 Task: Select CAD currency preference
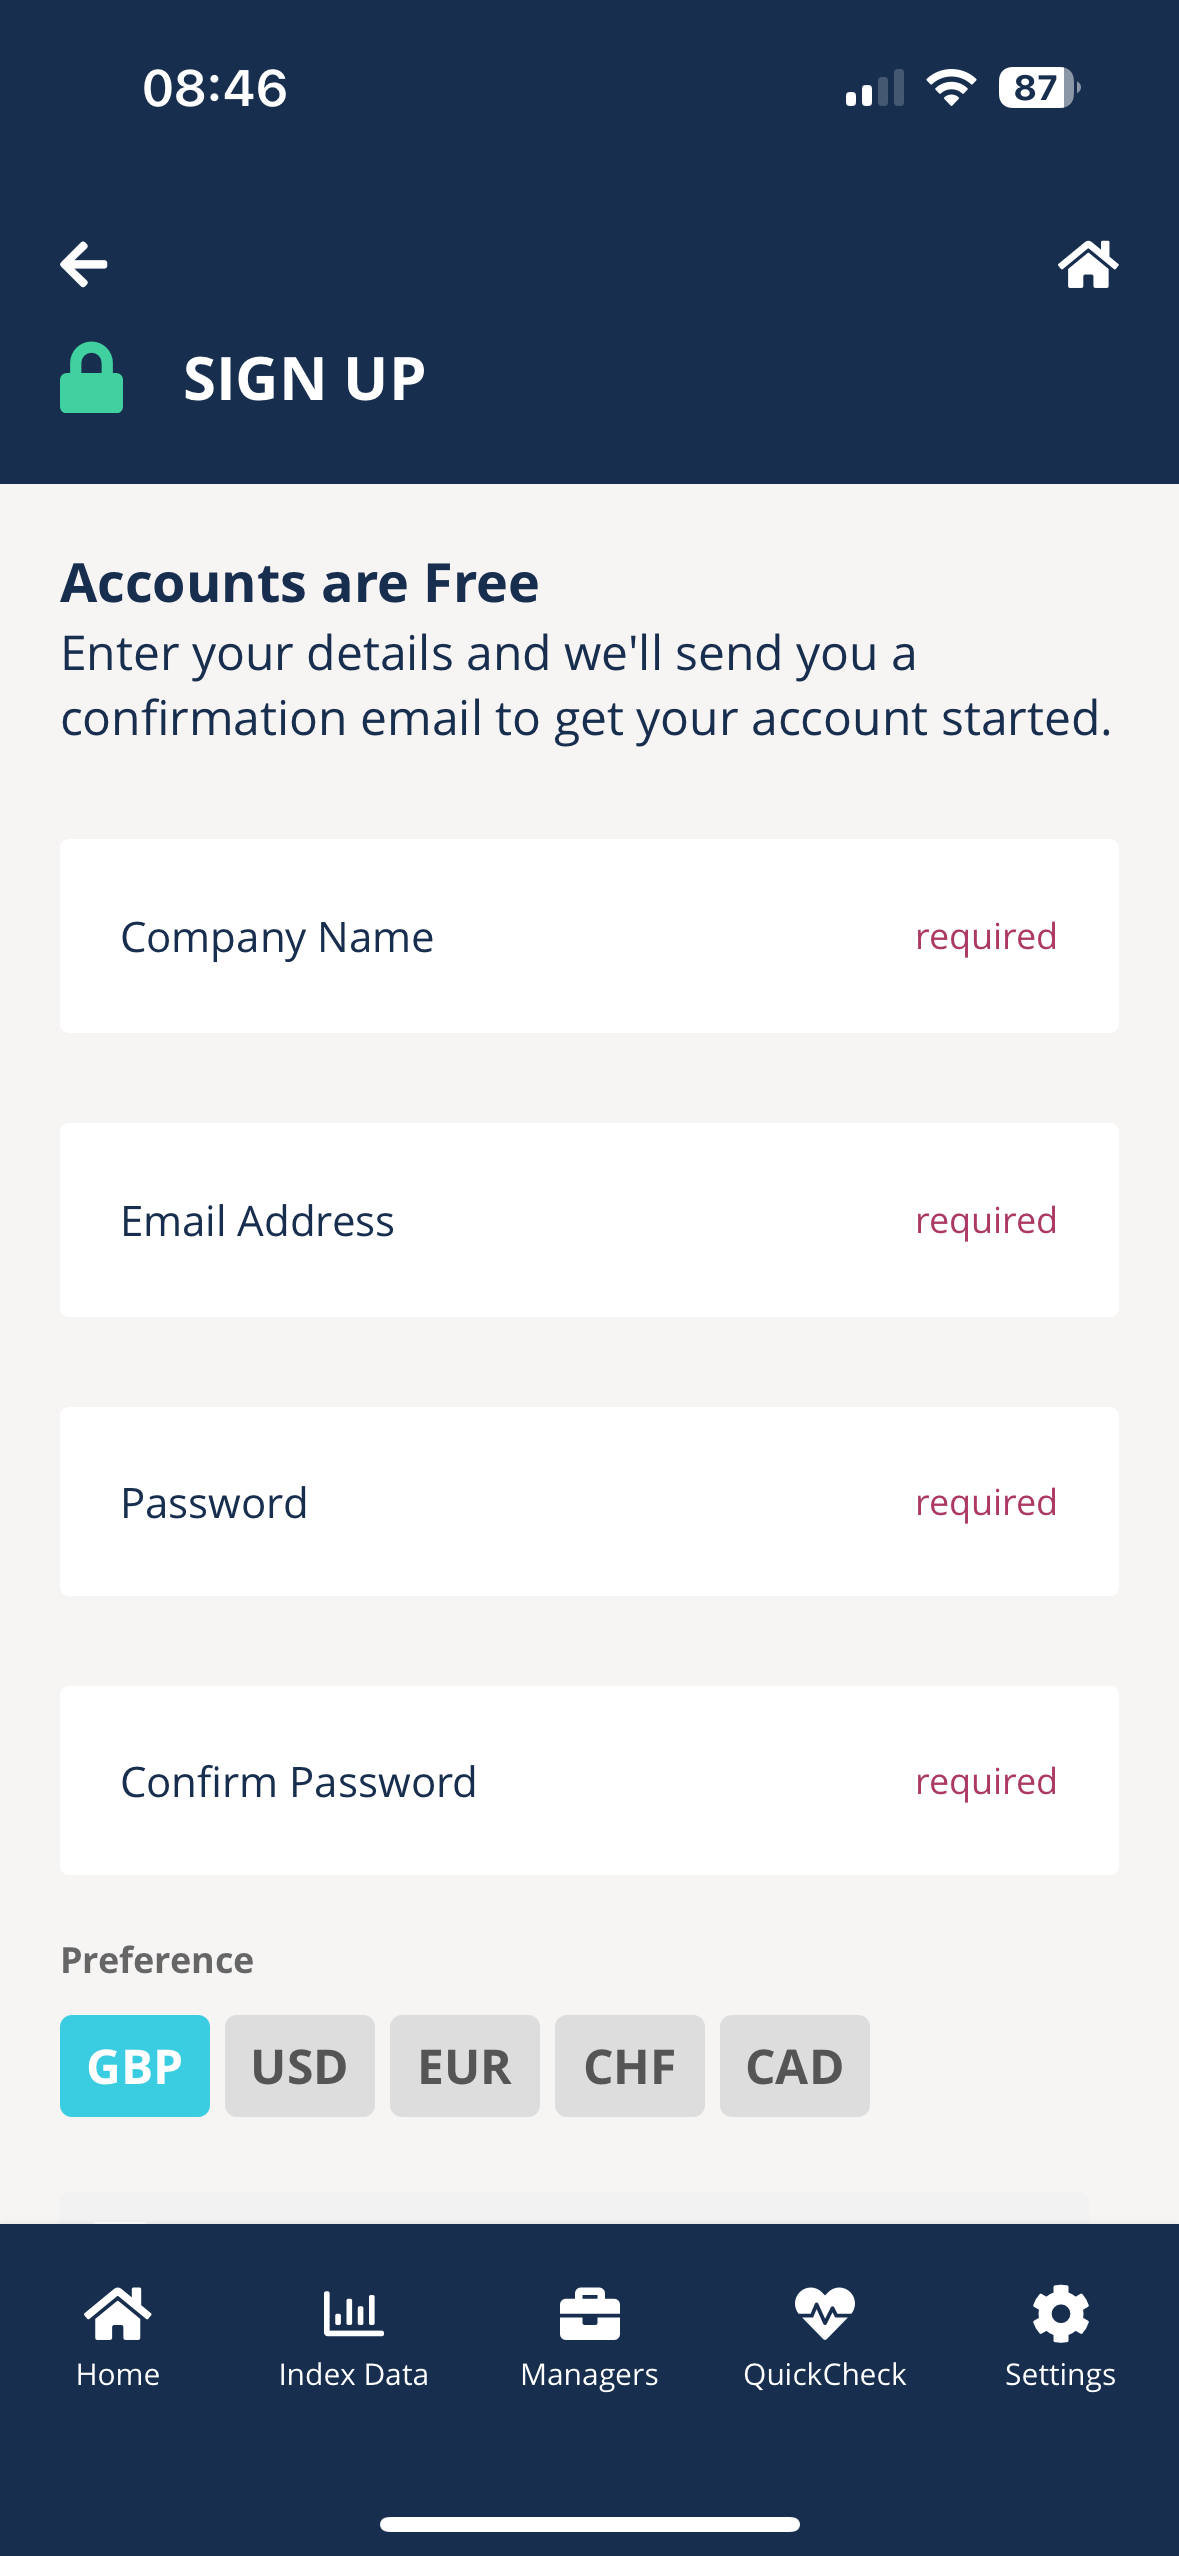[x=795, y=2066]
